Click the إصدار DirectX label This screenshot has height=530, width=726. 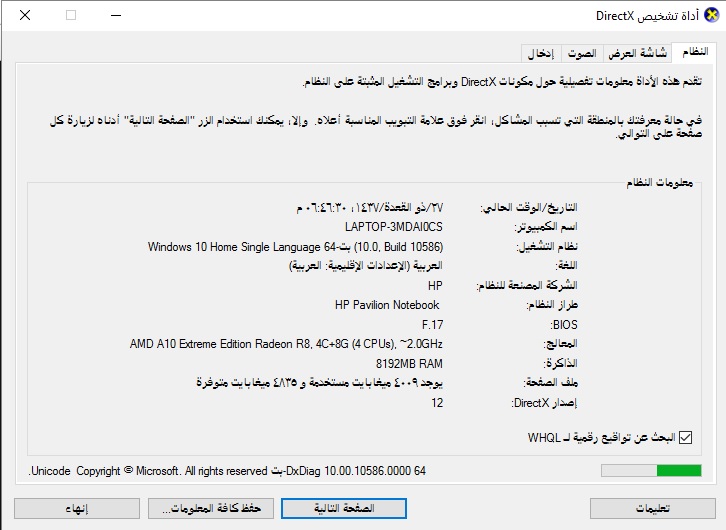(544, 403)
